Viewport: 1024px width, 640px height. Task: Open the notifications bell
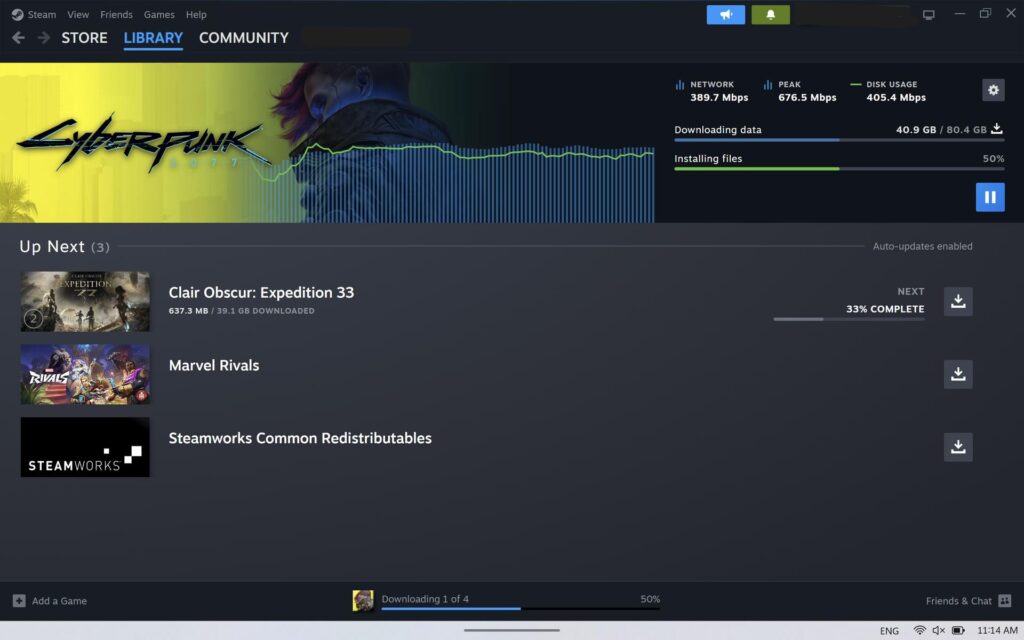click(x=770, y=13)
